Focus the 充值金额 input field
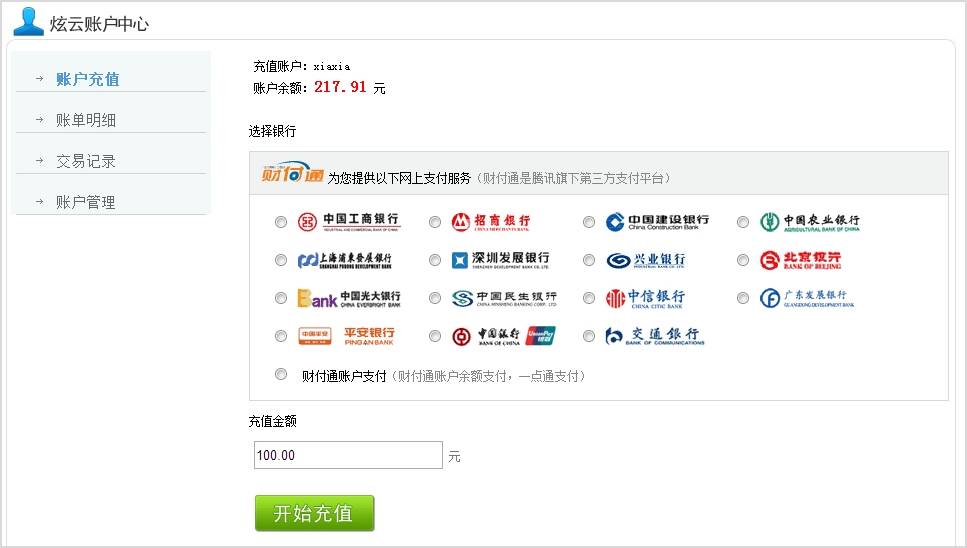 [348, 455]
